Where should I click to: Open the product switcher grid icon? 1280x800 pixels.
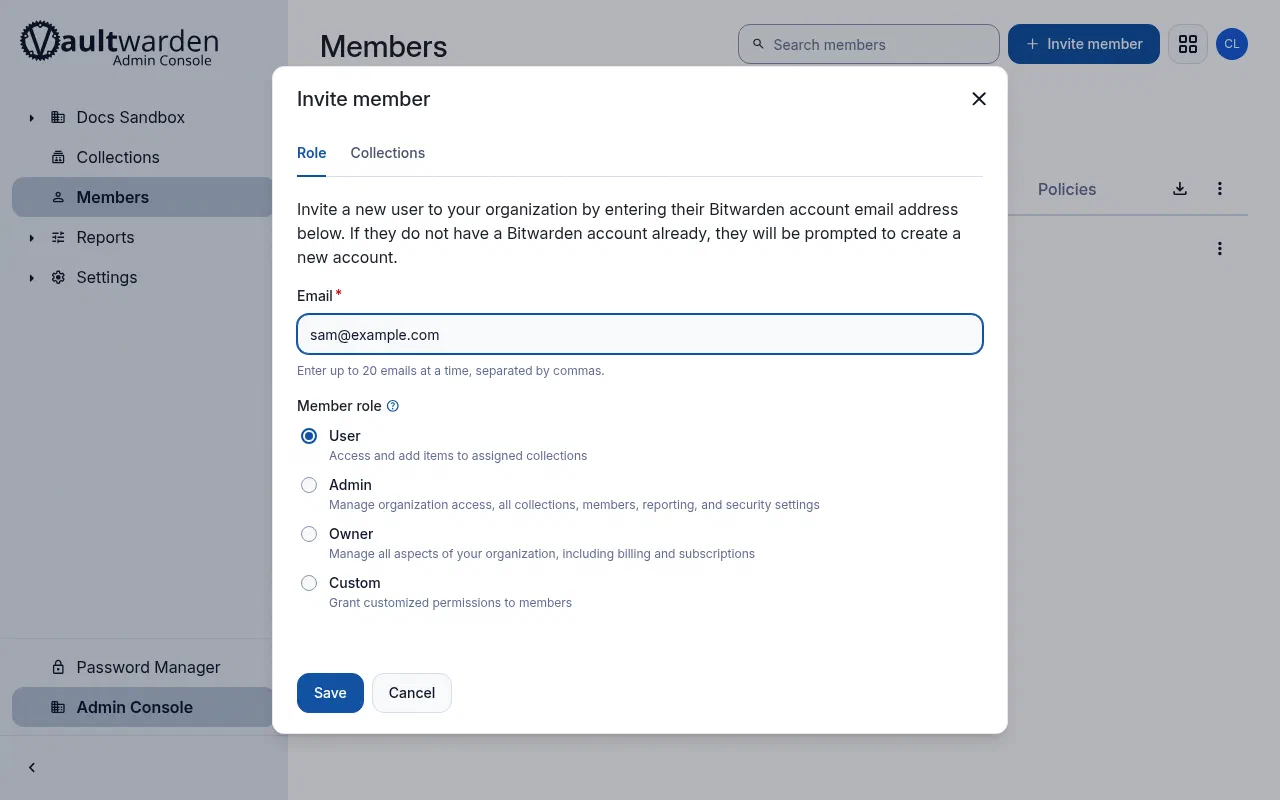click(1188, 44)
